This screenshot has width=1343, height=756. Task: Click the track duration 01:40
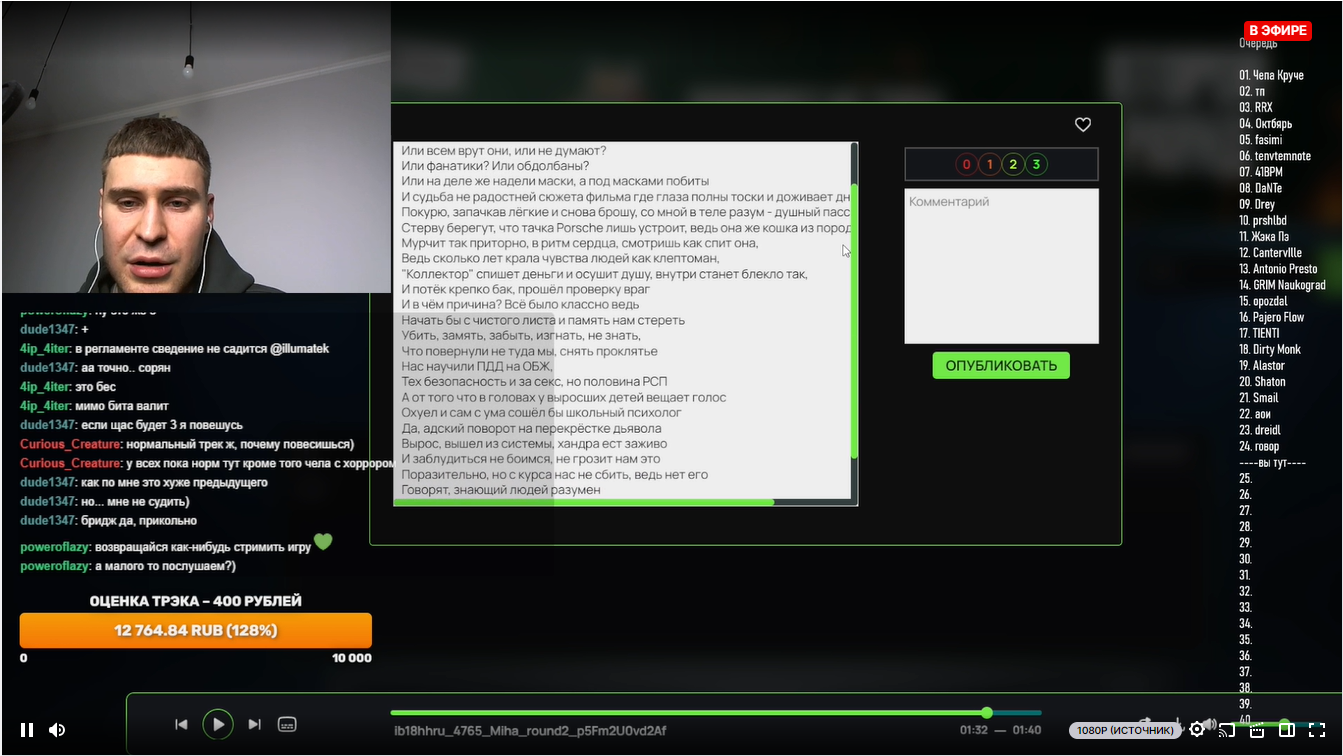[1027, 730]
